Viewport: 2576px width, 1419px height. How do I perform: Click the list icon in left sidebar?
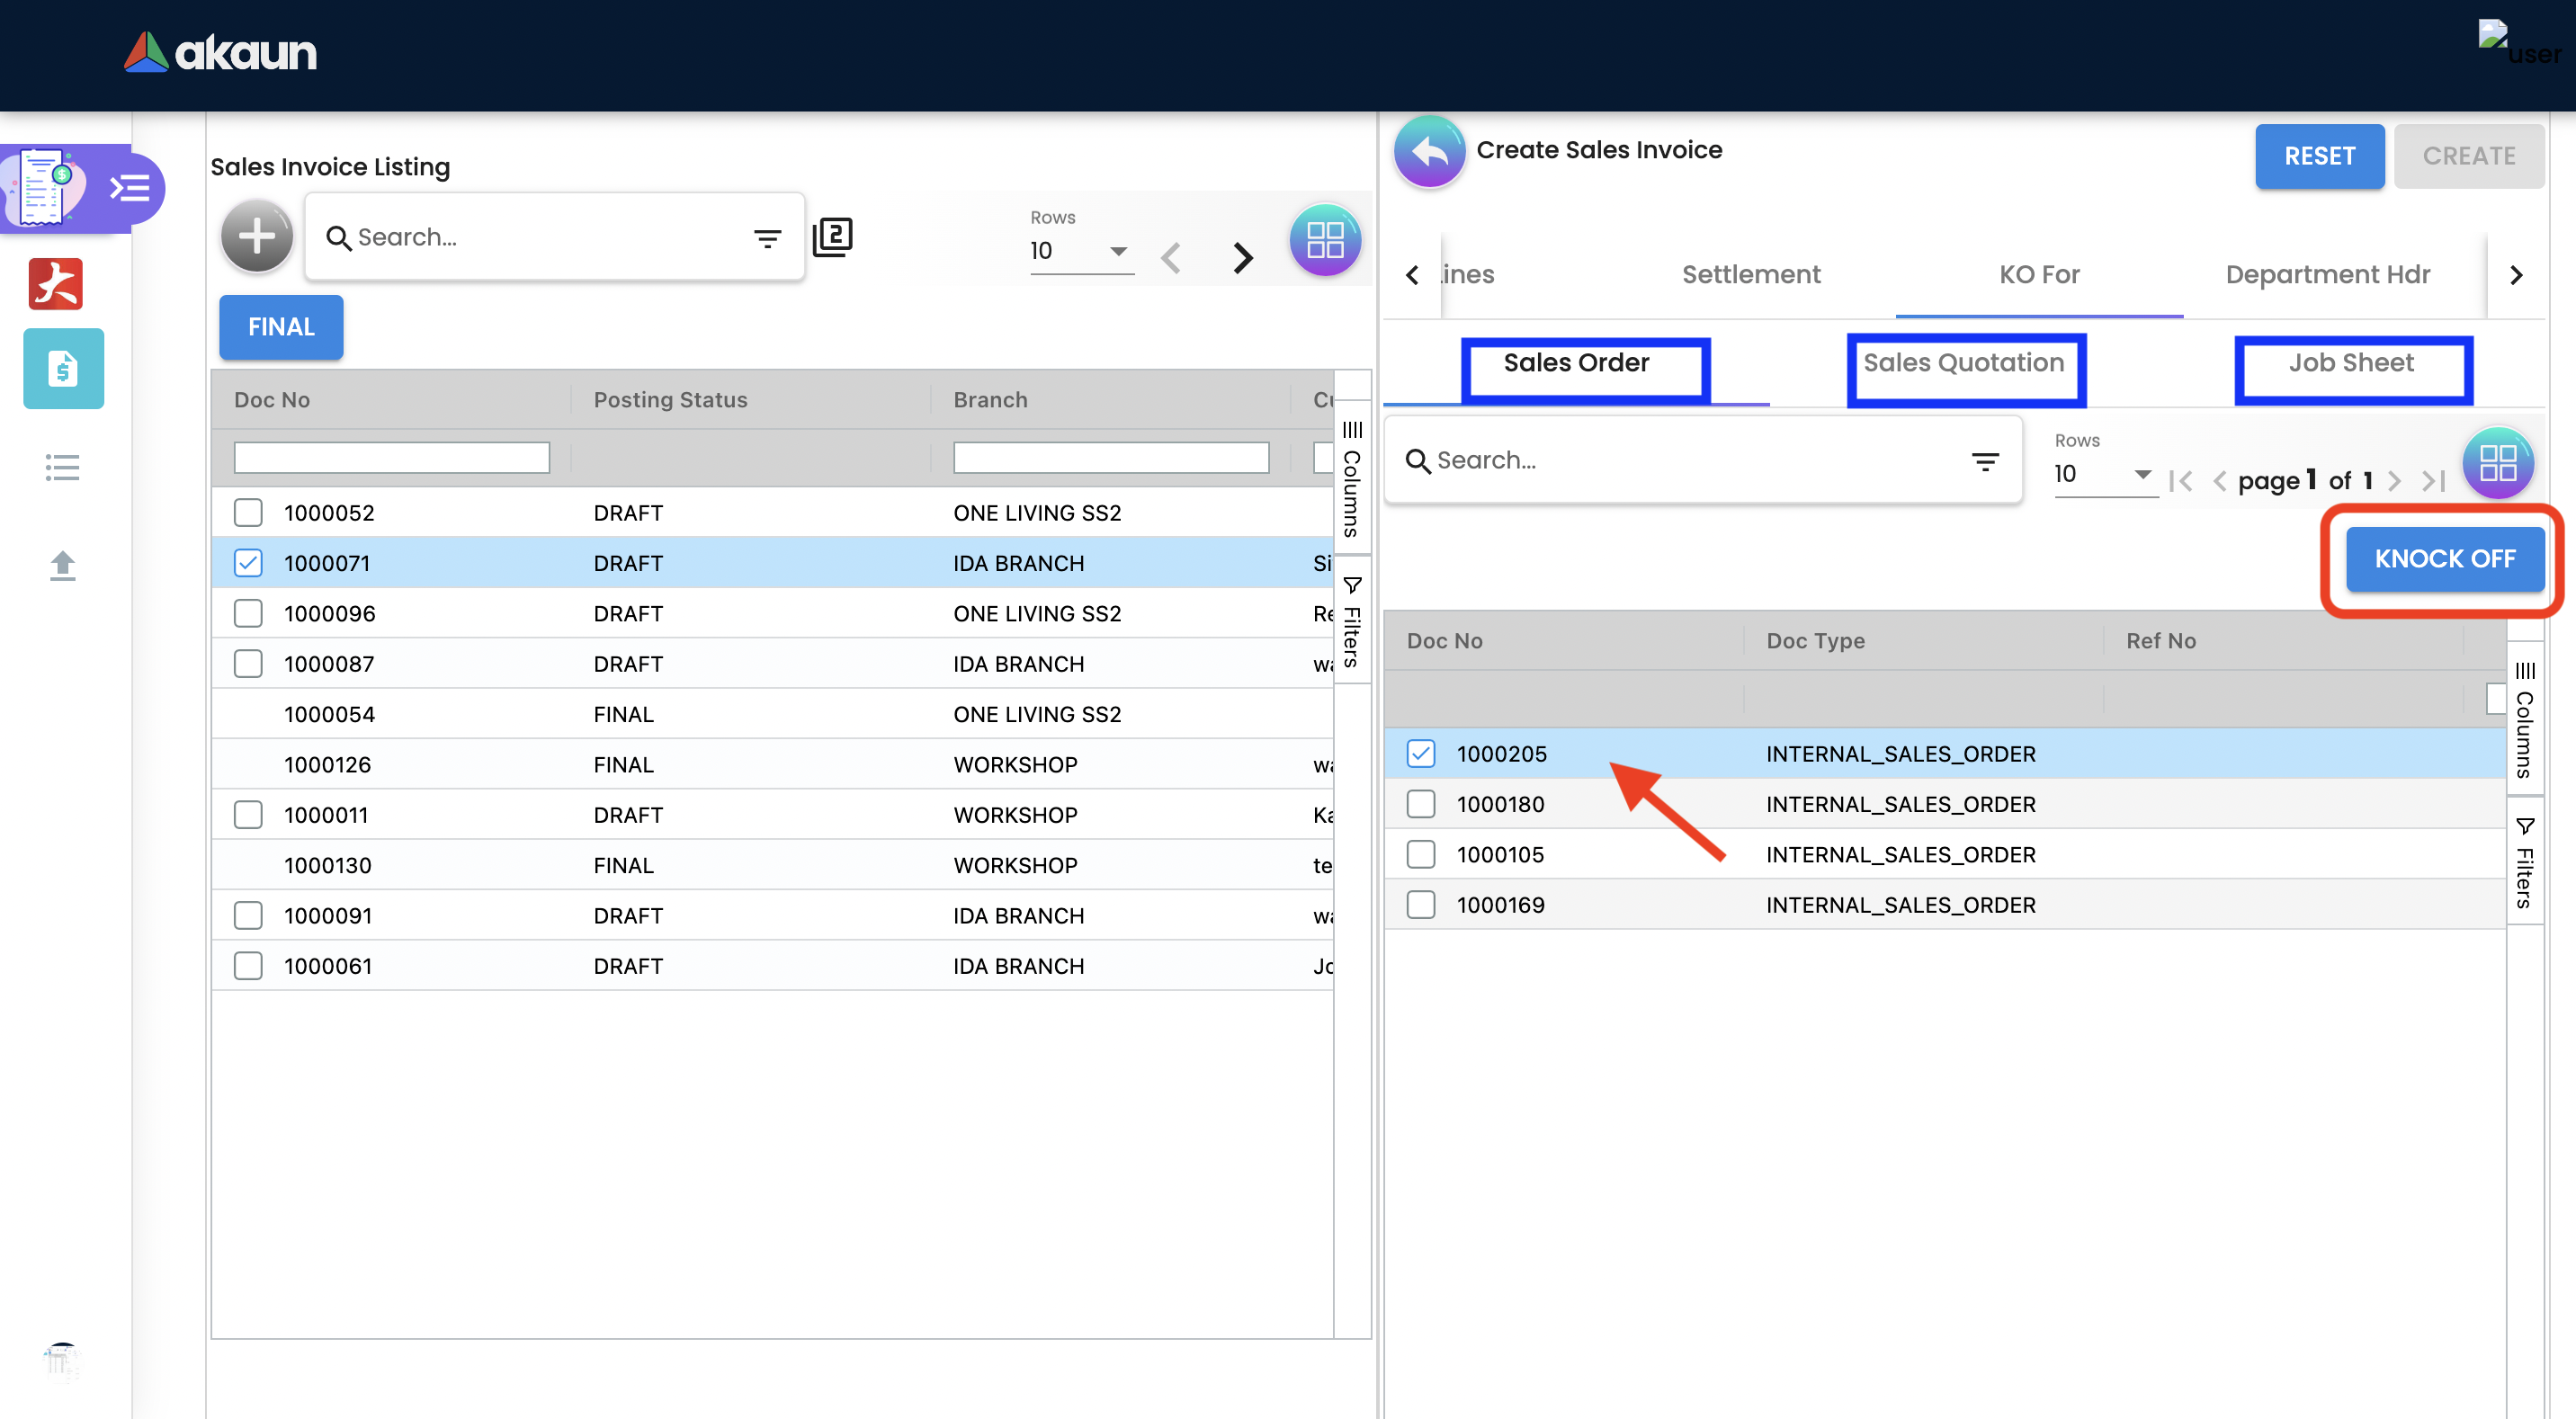(x=62, y=467)
